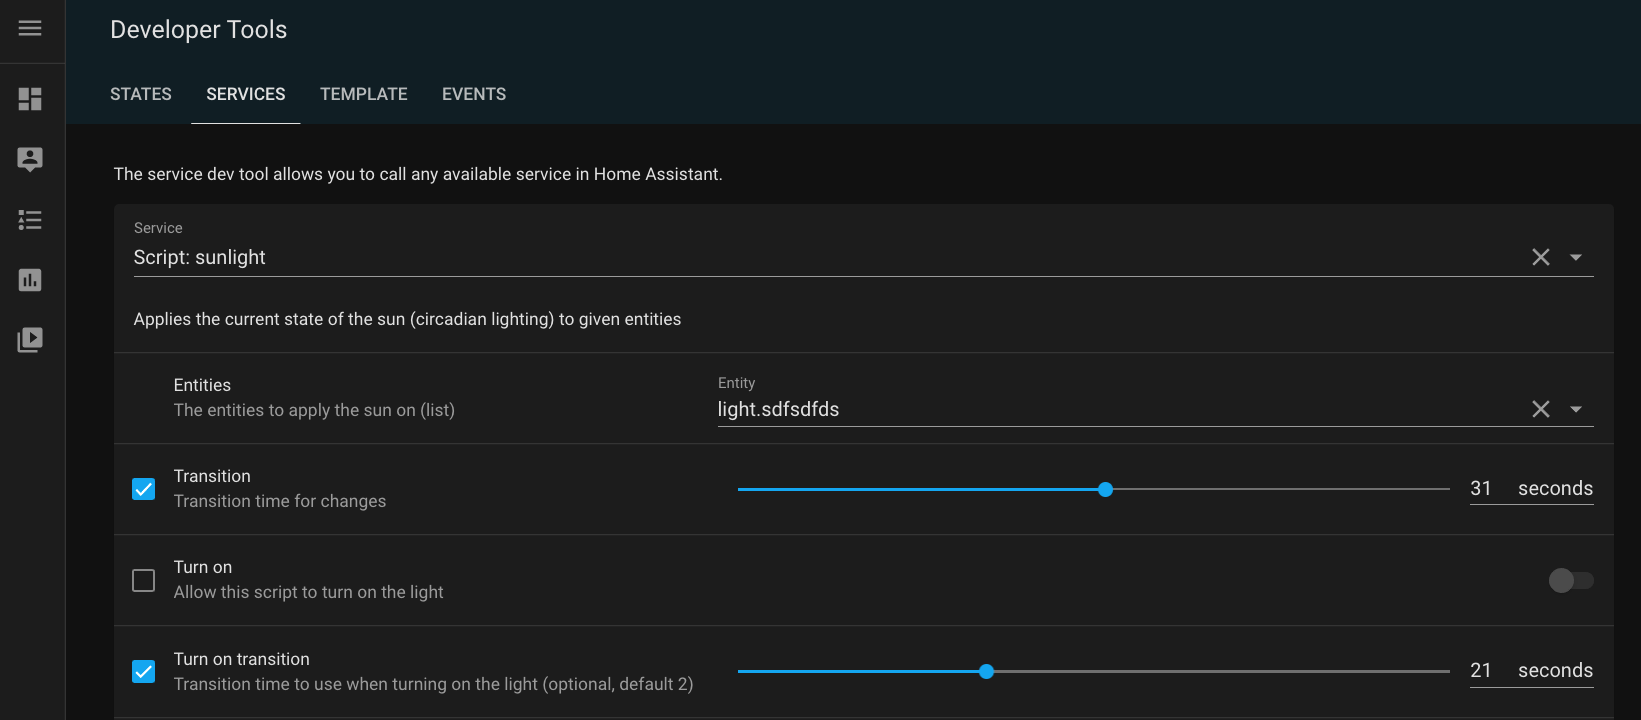Adjust the Transition seconds slider
This screenshot has height=720, width=1641.
pyautogui.click(x=1105, y=489)
